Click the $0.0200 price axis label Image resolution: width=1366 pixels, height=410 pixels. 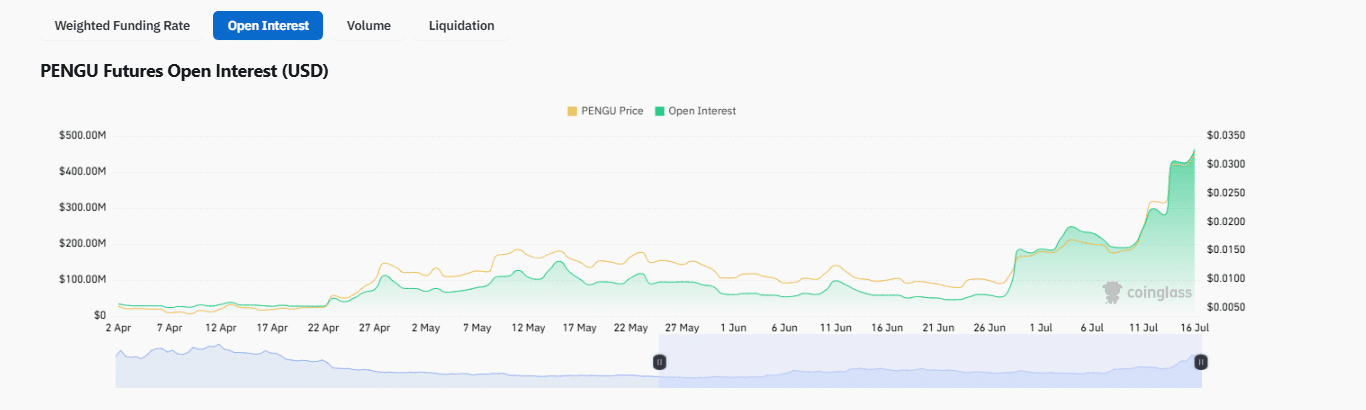1226,222
